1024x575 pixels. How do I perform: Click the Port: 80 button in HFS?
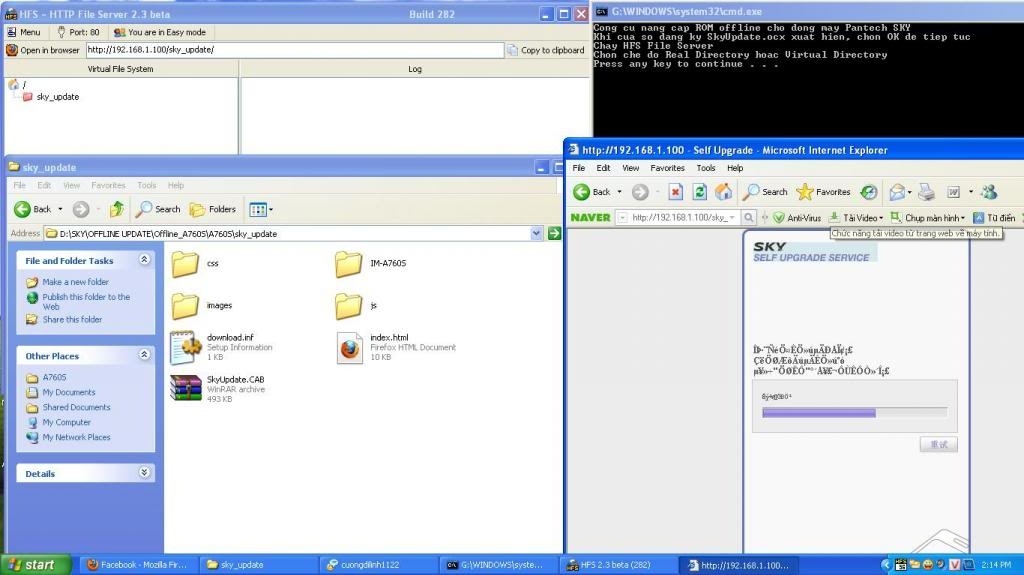click(78, 32)
